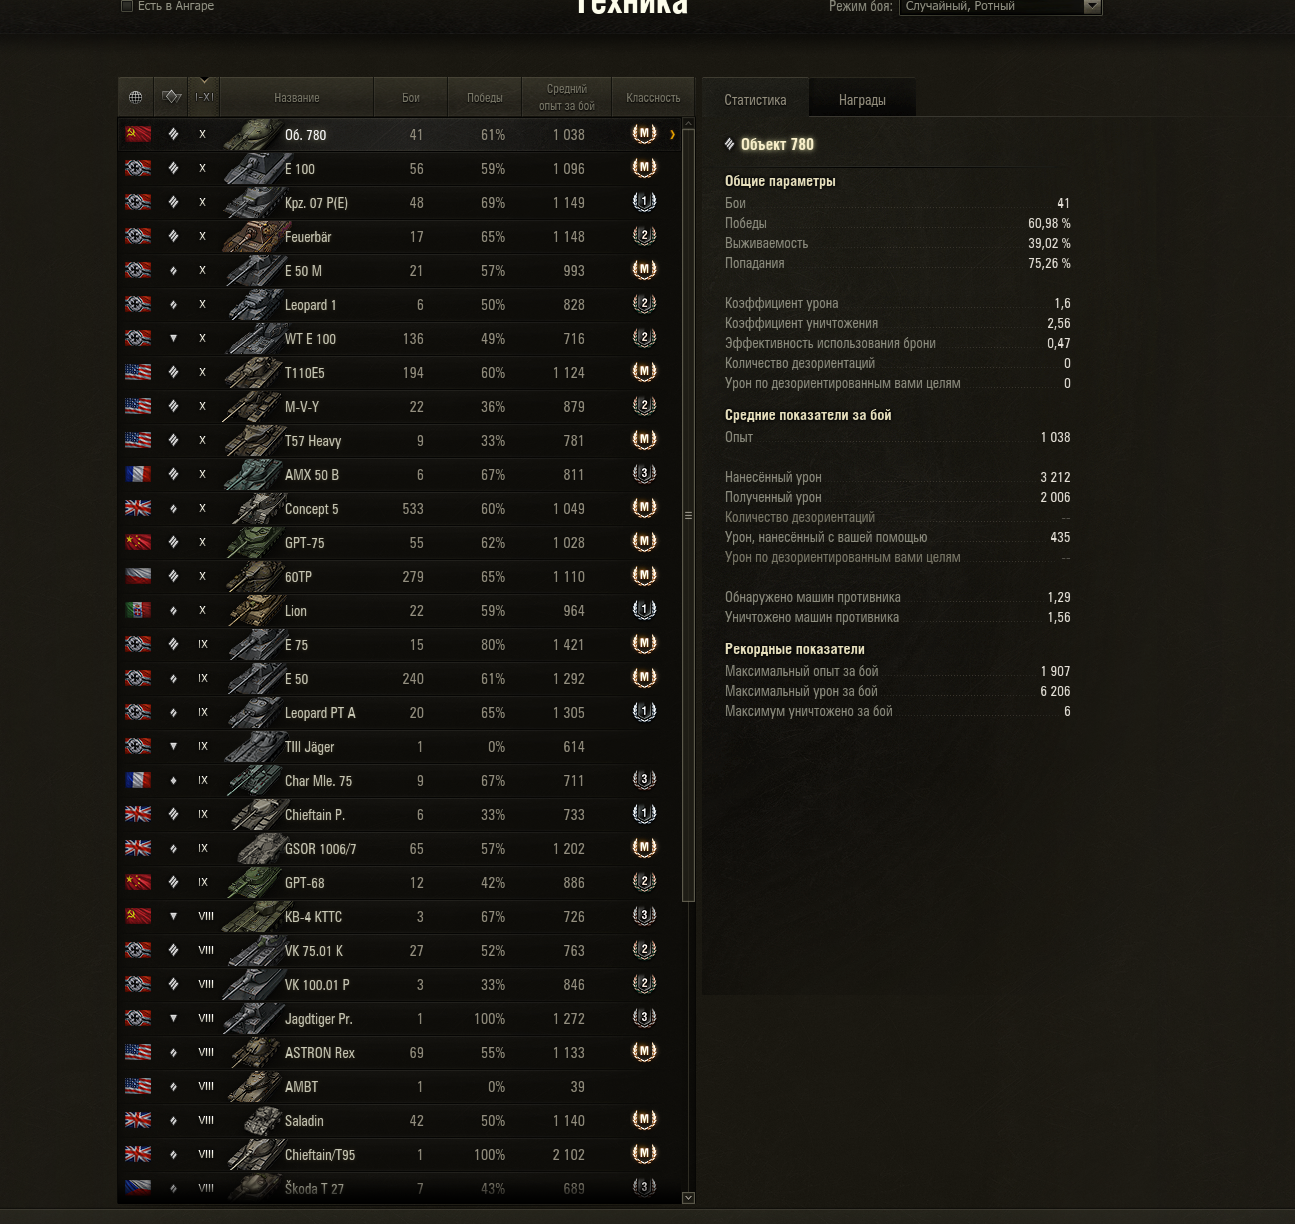Sort by the Бои column header
Viewport: 1295px width, 1224px height.
click(x=411, y=97)
